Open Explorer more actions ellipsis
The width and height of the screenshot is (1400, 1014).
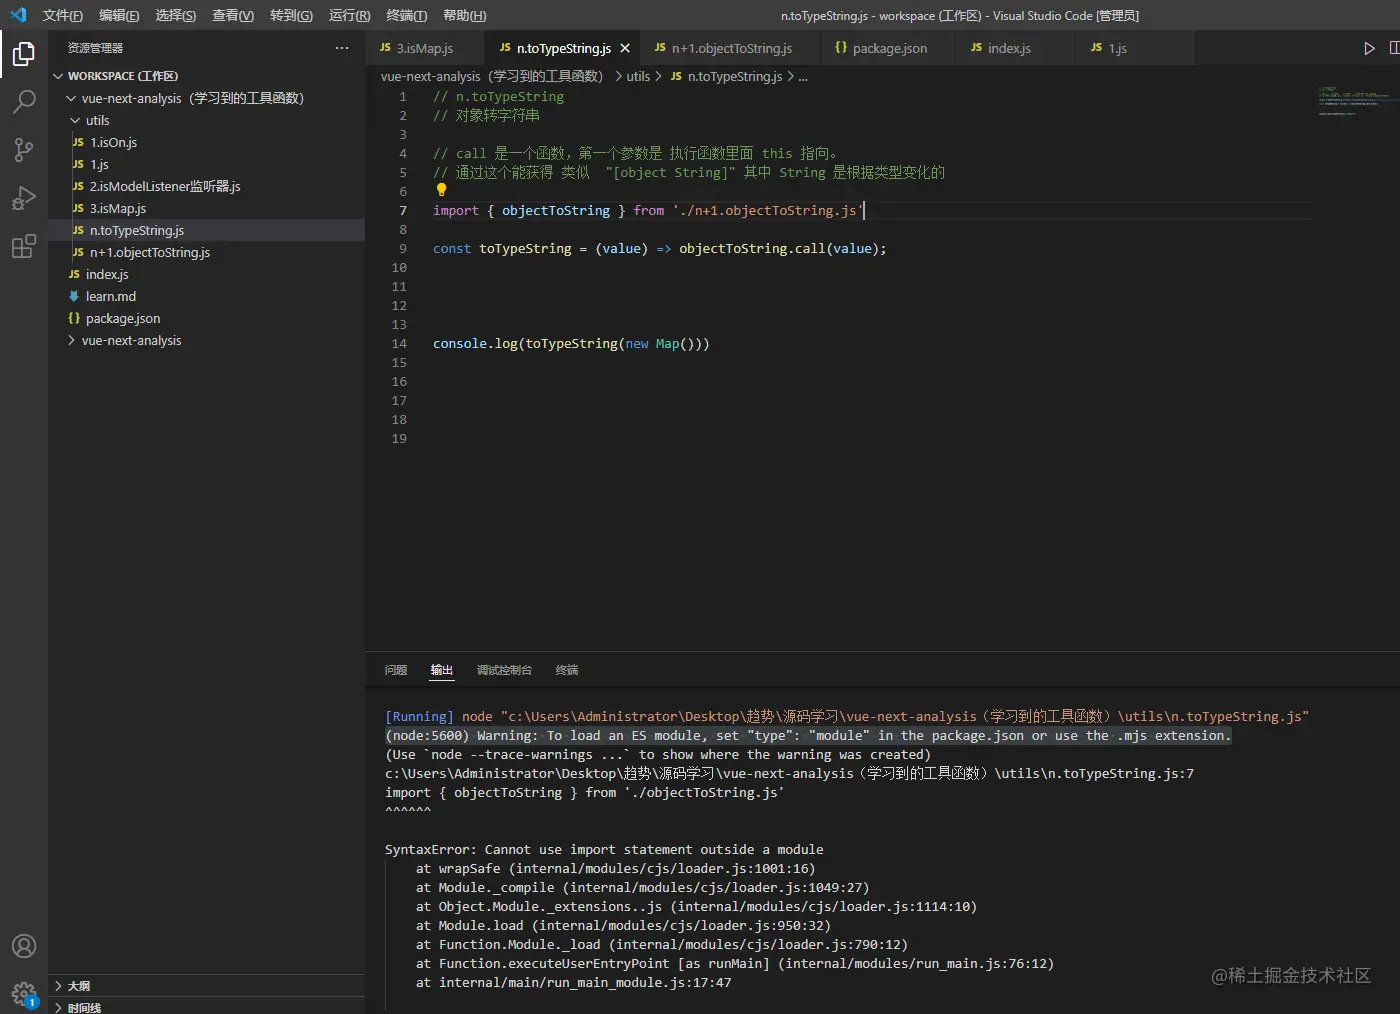342,48
